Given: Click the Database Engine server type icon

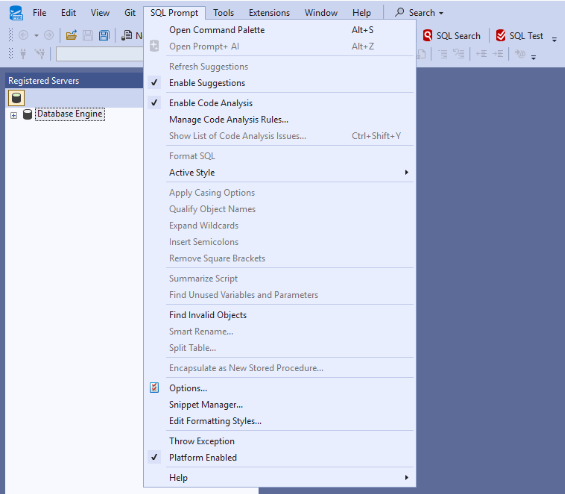Looking at the screenshot, I should [x=16, y=98].
